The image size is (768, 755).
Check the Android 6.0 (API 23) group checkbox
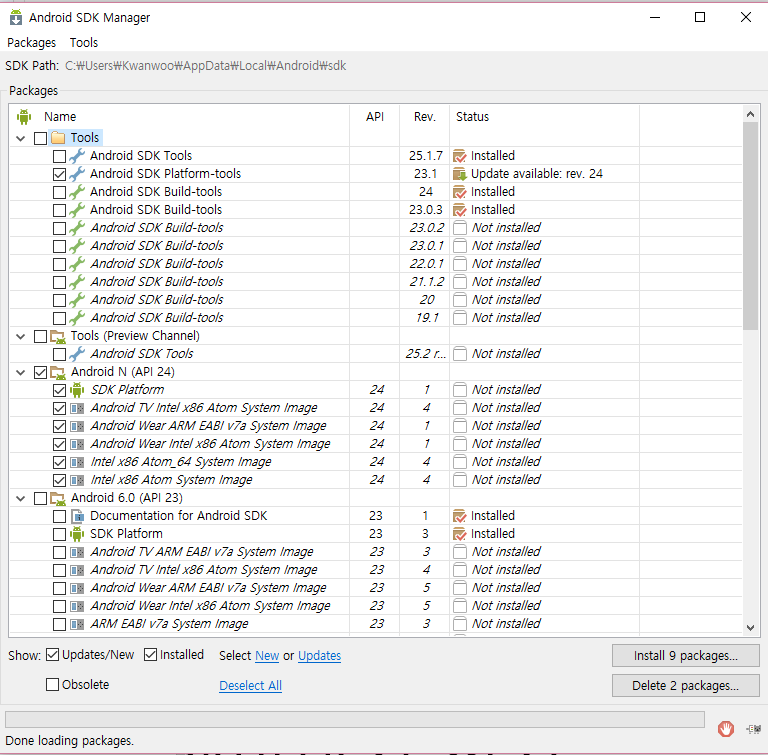point(41,499)
